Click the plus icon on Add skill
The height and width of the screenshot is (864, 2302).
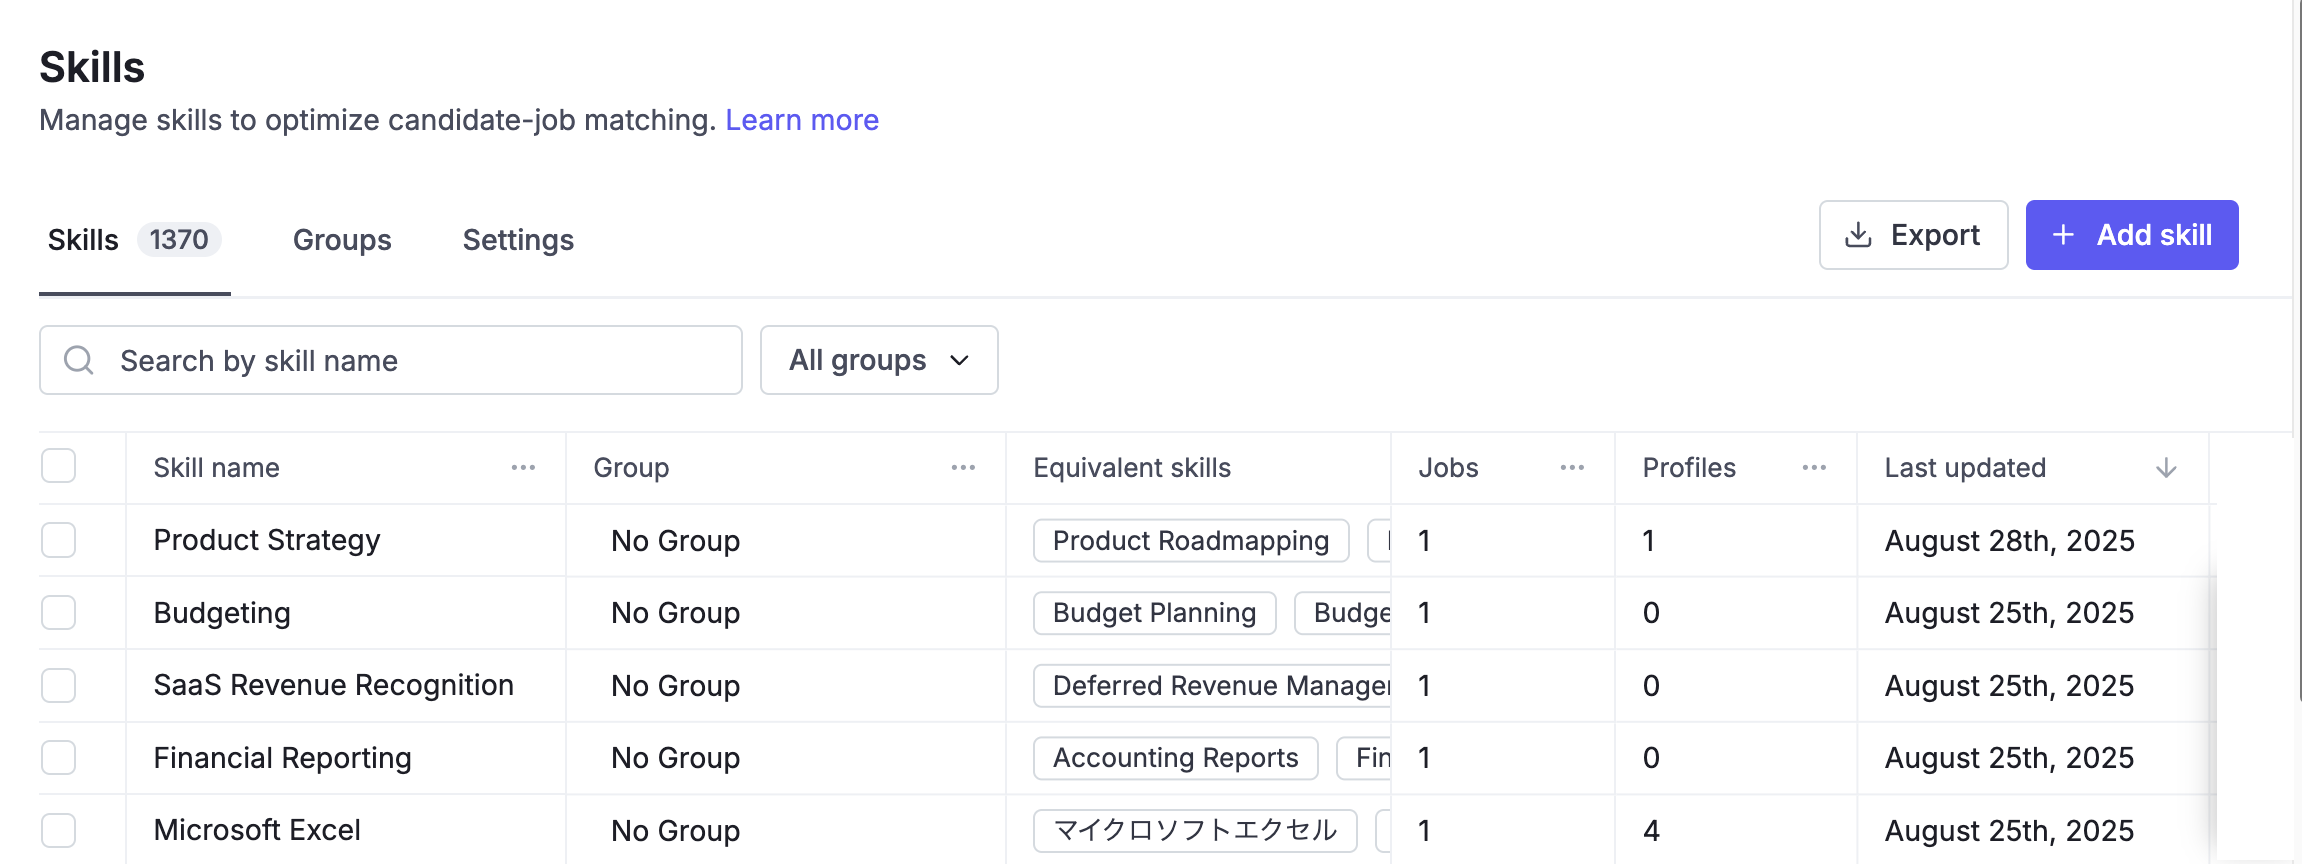click(x=2063, y=235)
